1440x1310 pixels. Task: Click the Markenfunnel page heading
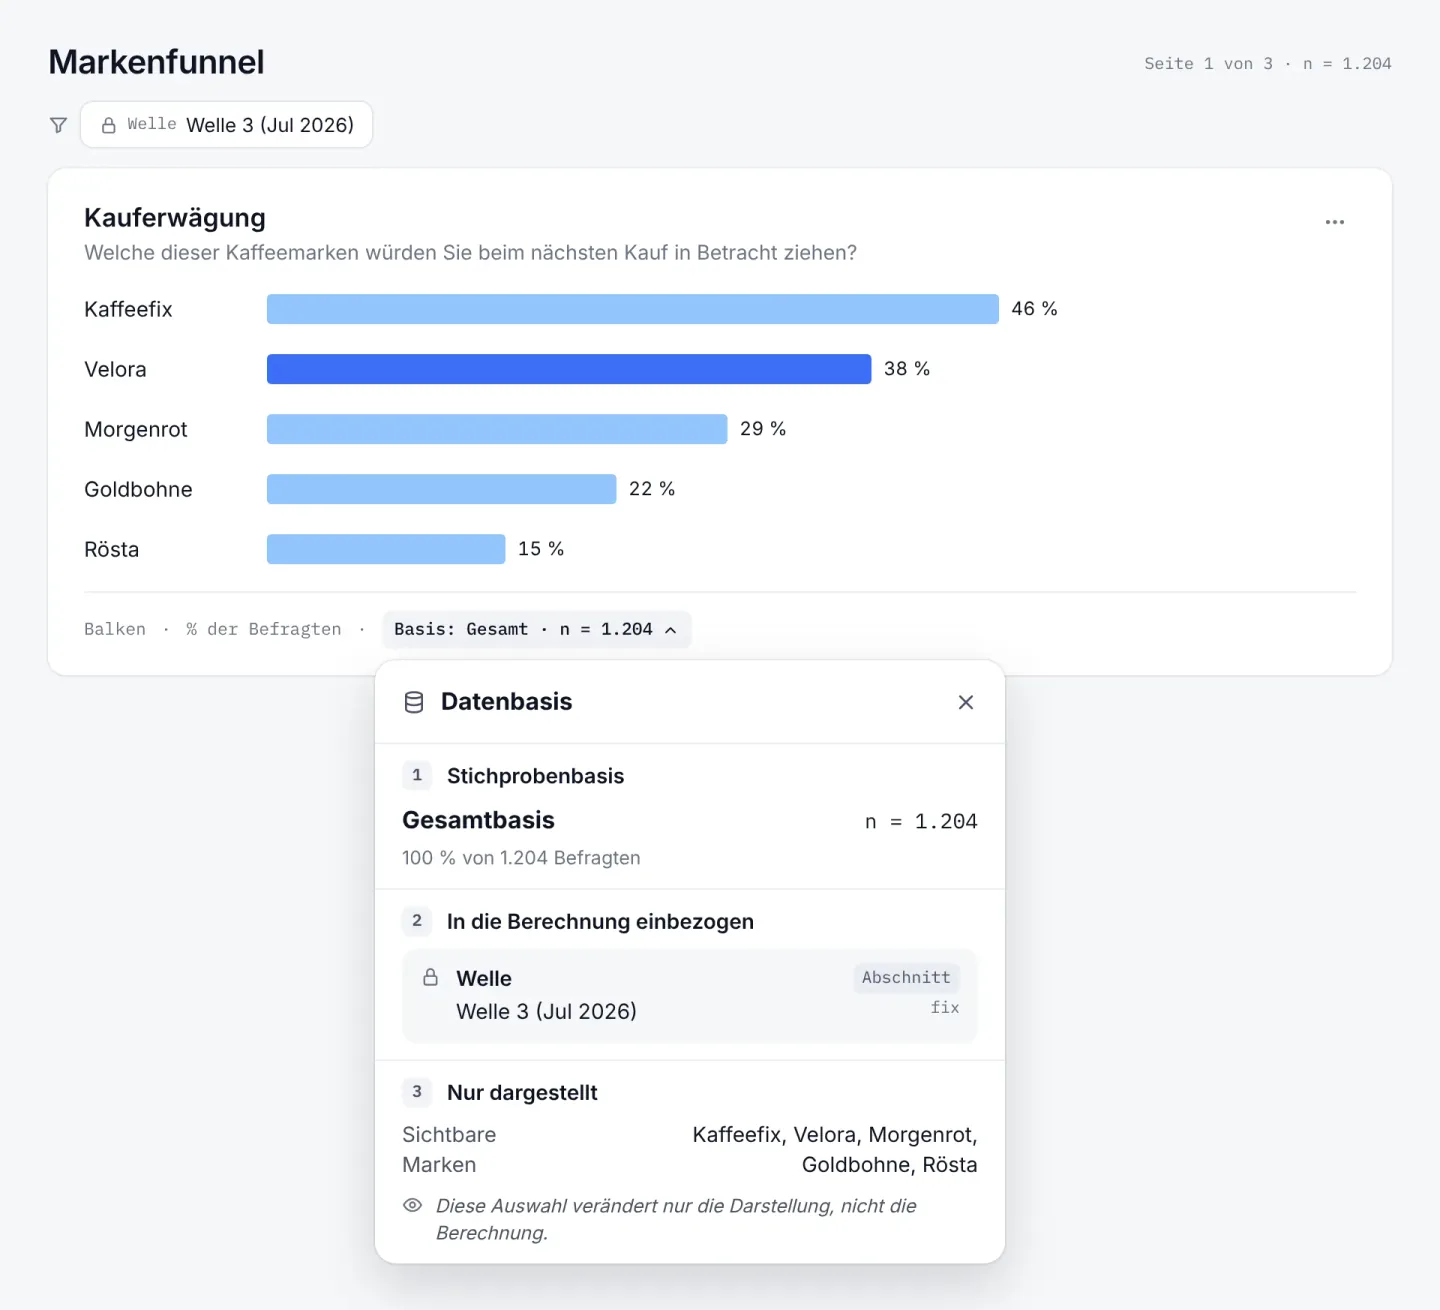pyautogui.click(x=157, y=62)
